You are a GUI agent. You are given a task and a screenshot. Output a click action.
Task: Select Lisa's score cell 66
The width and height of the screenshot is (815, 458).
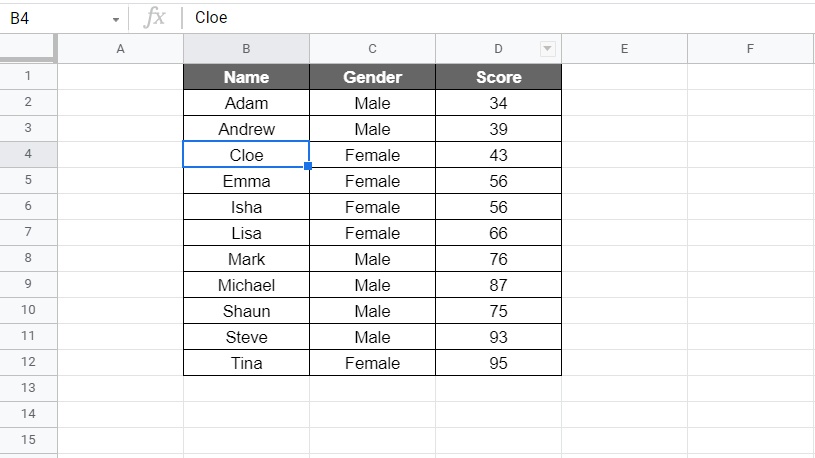(x=498, y=233)
